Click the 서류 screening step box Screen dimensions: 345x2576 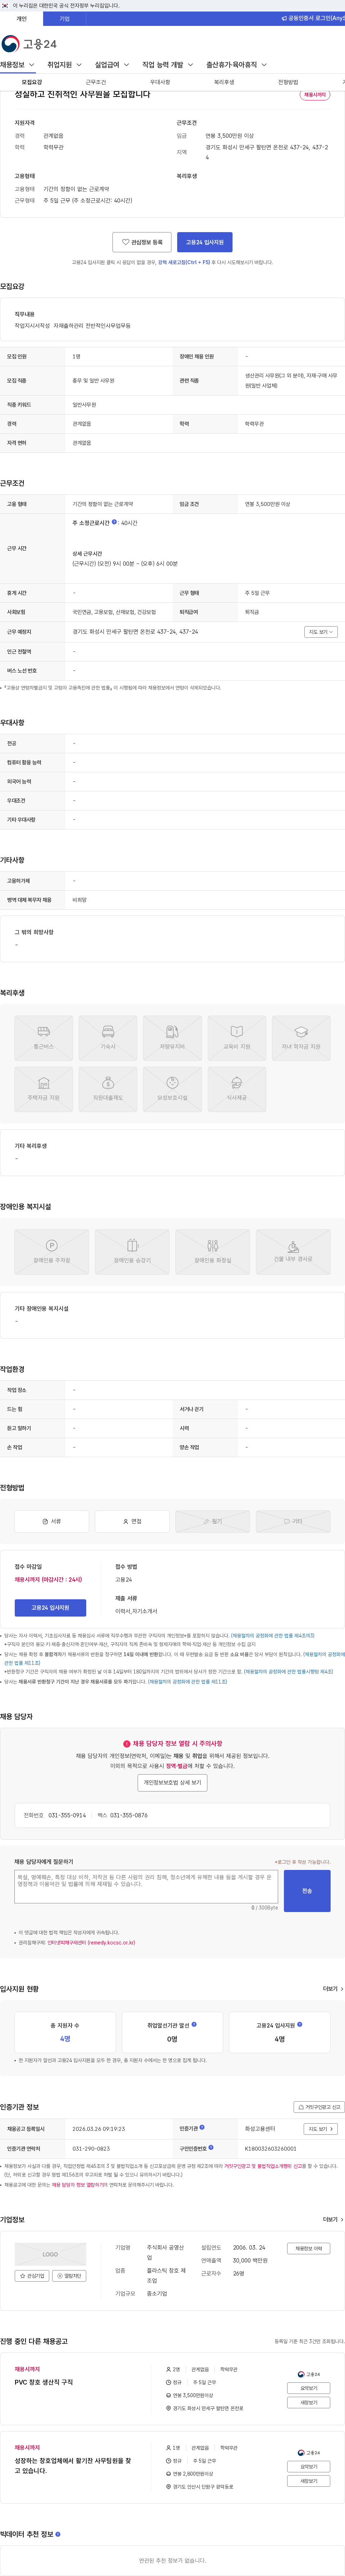point(52,1521)
